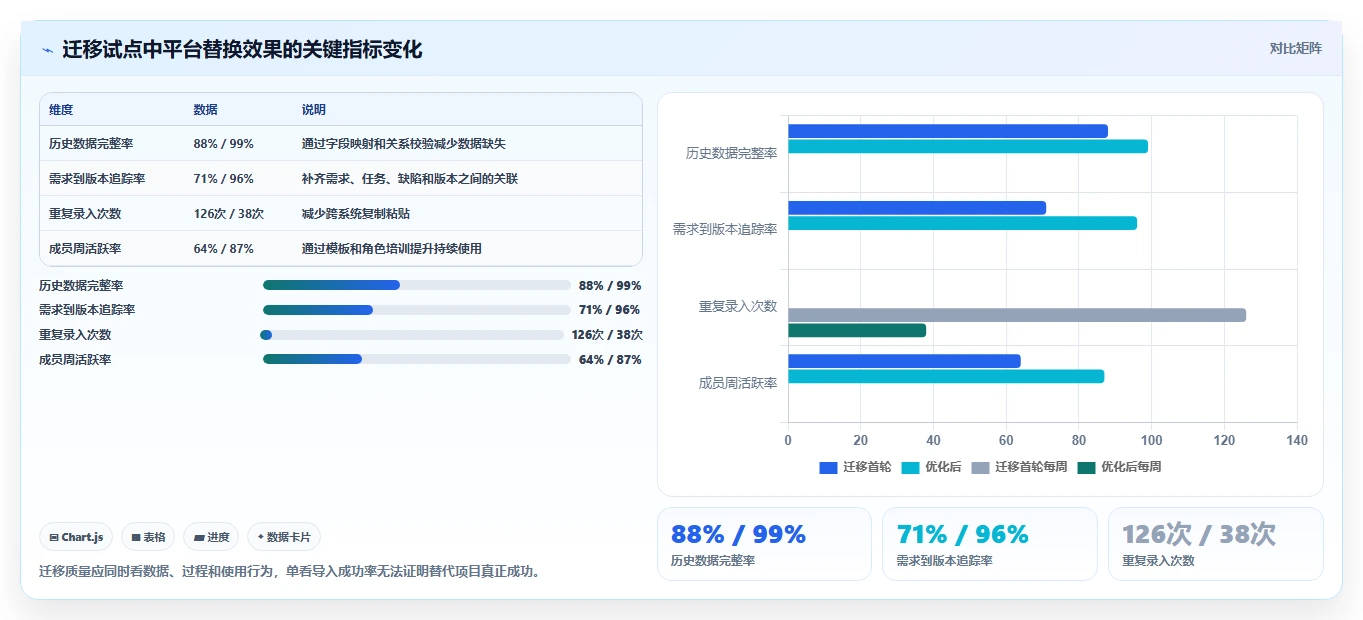This screenshot has height=620, width=1363.
Task: Click the blue 迁移首轮 legend color box
Action: click(828, 467)
